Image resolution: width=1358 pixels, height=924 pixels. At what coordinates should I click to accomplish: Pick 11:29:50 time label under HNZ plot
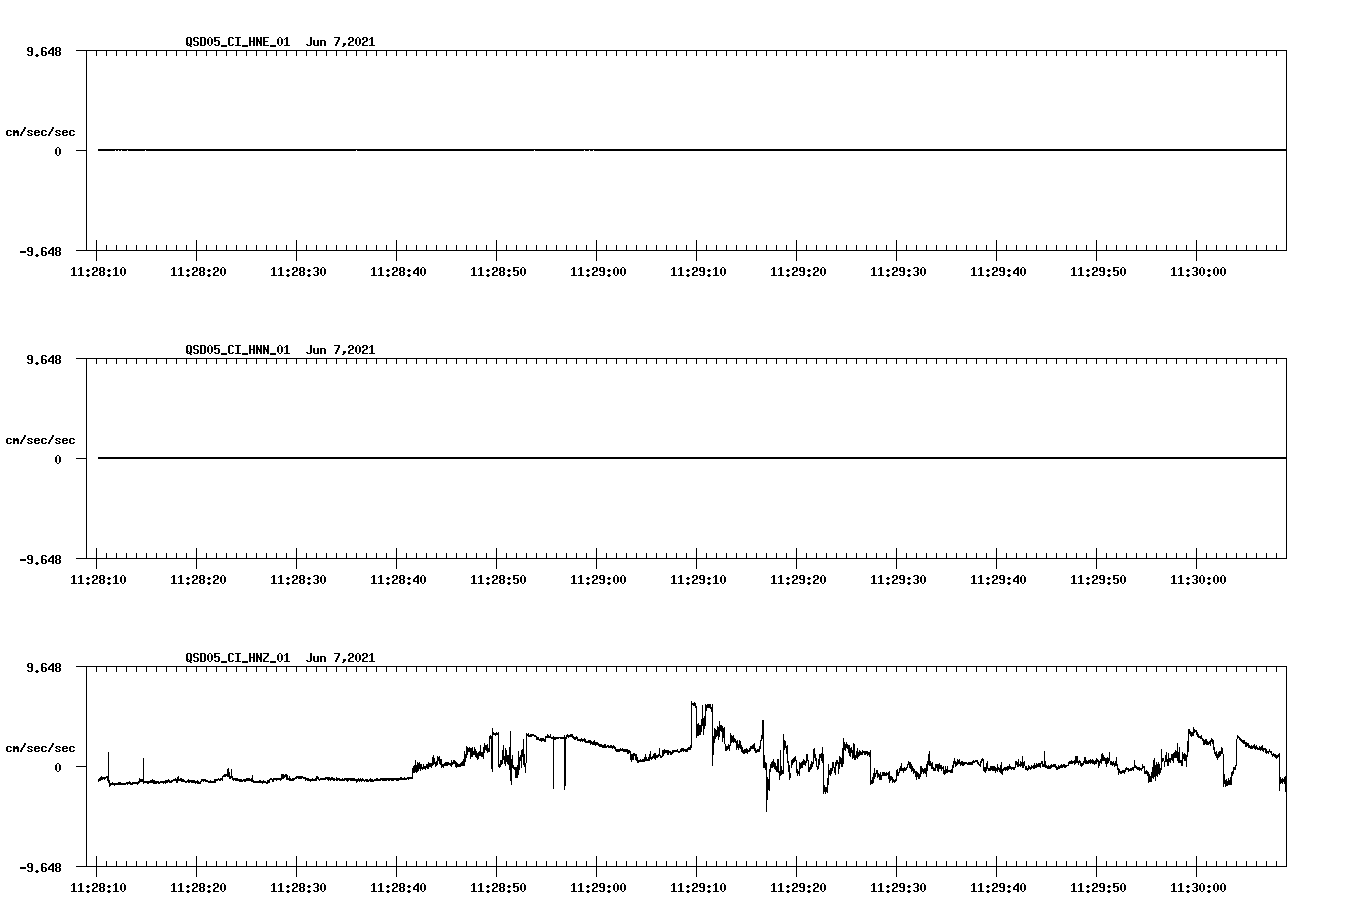1098,888
